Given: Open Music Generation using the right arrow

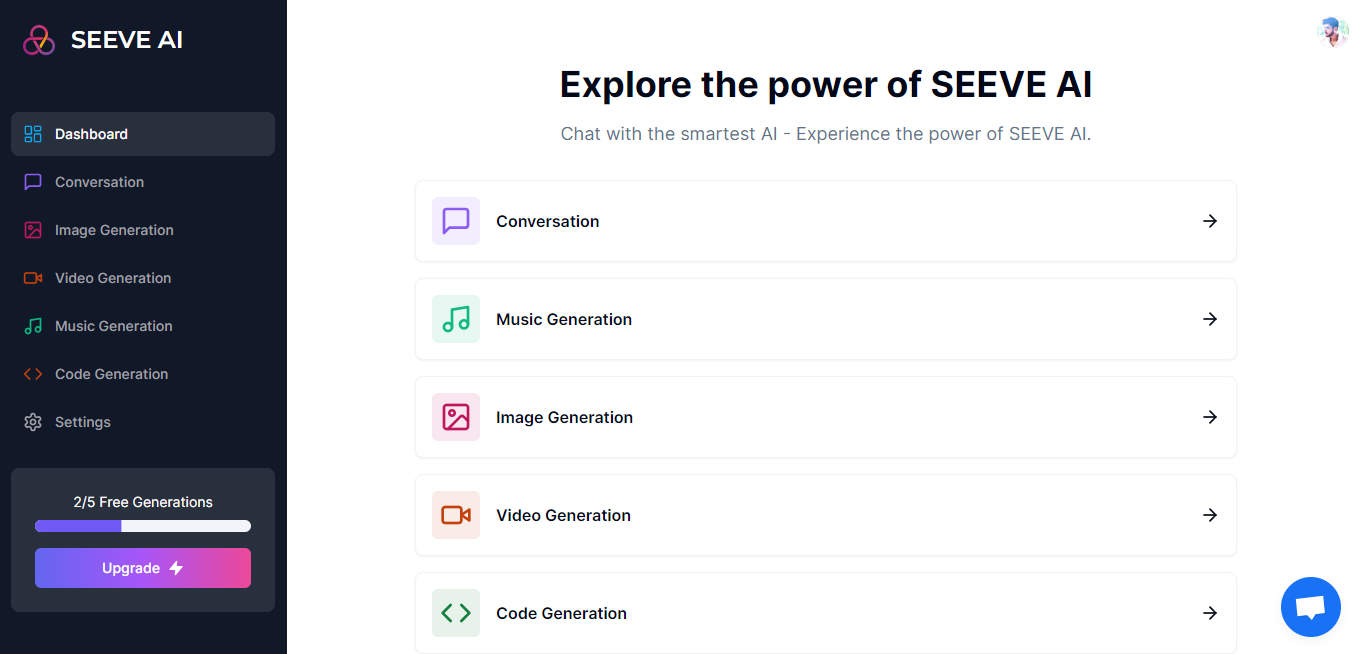Looking at the screenshot, I should [1210, 319].
